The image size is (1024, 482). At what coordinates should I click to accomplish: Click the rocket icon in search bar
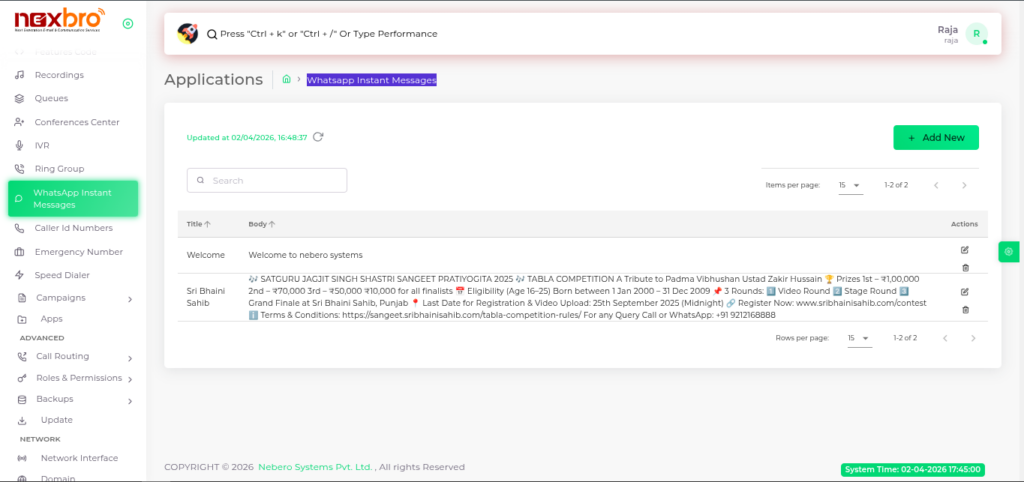[x=187, y=33]
